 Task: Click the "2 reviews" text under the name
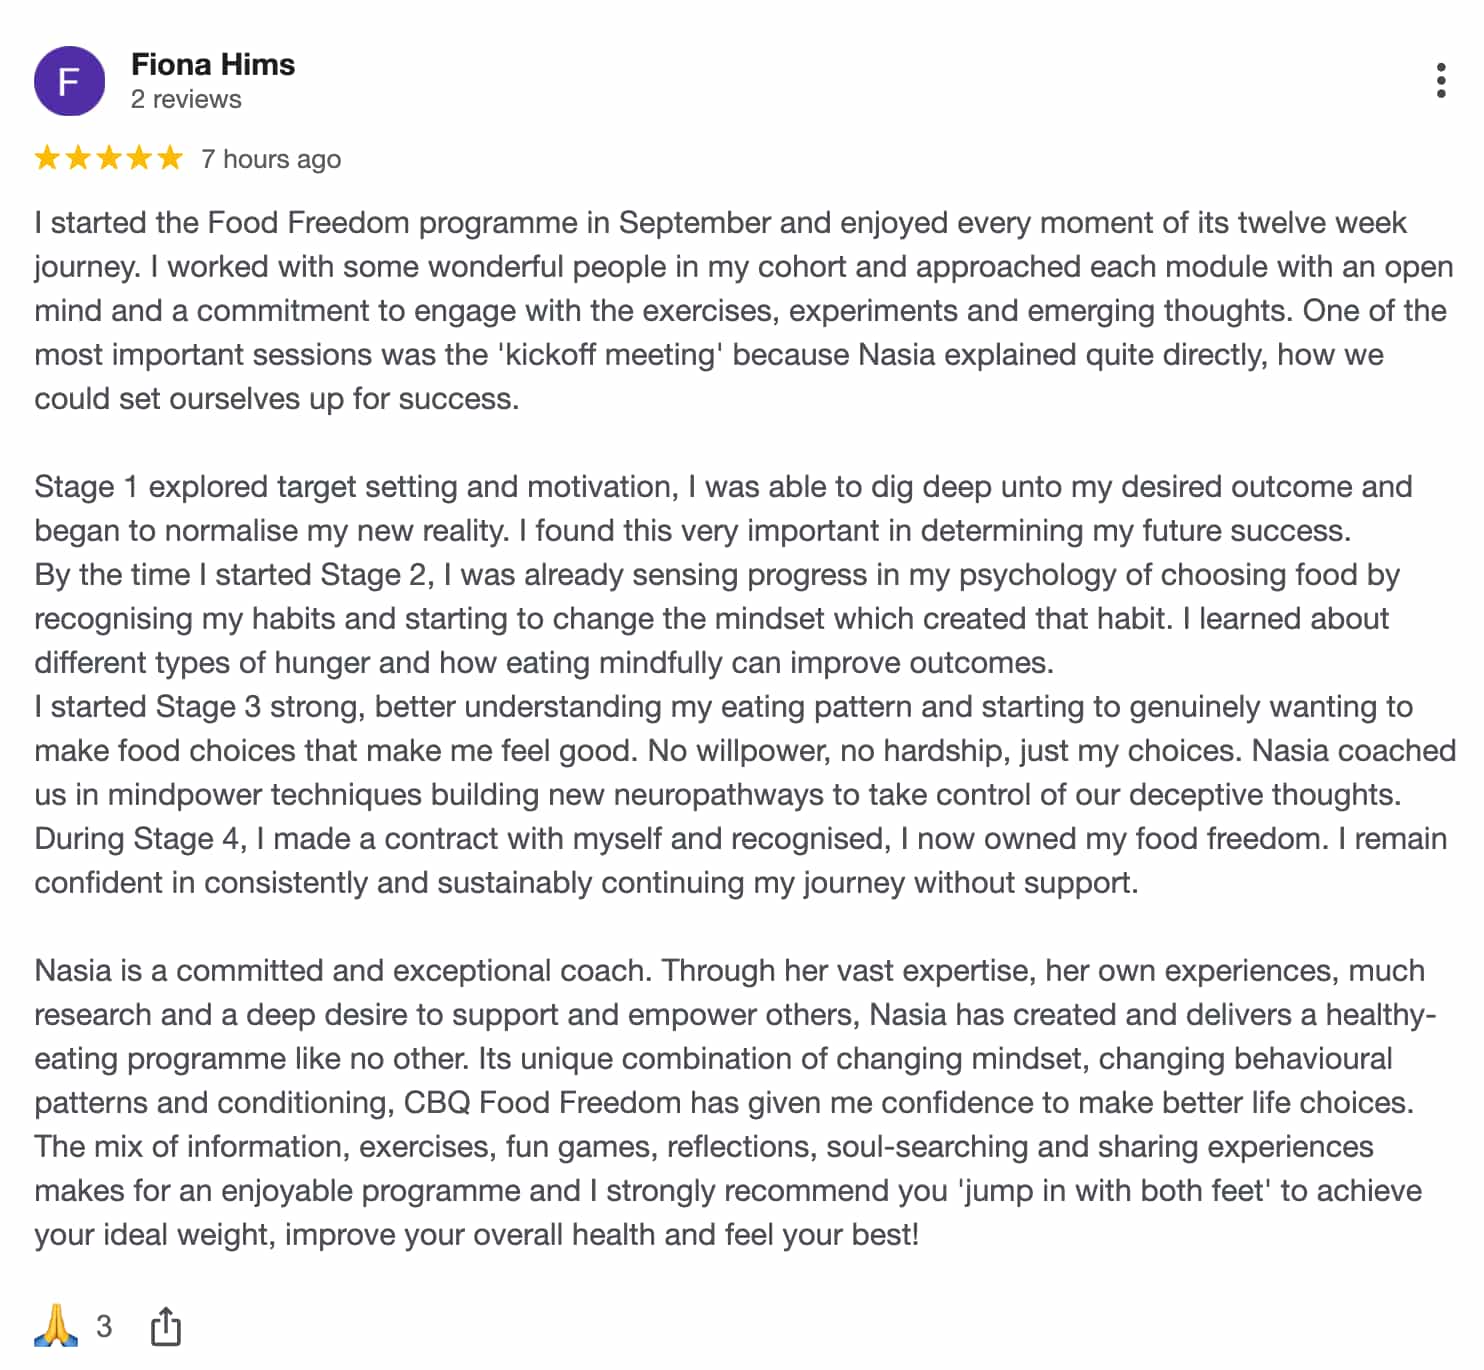pyautogui.click(x=186, y=100)
